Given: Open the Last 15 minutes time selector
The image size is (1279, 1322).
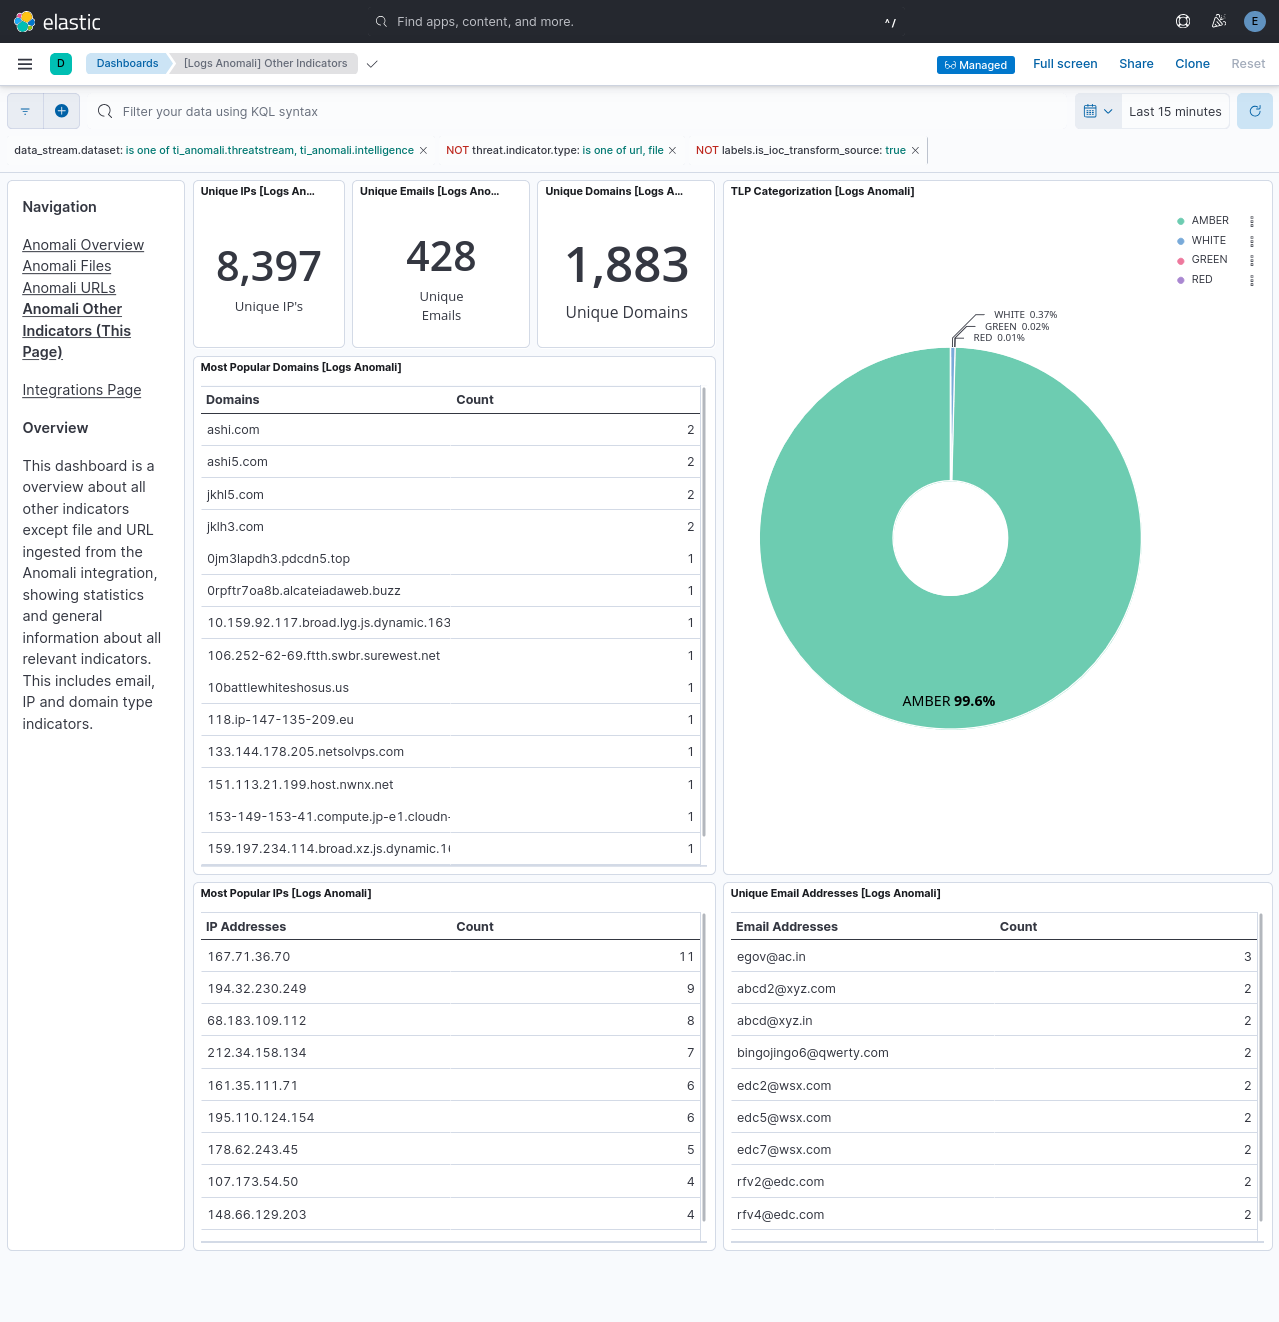Looking at the screenshot, I should coord(1174,111).
